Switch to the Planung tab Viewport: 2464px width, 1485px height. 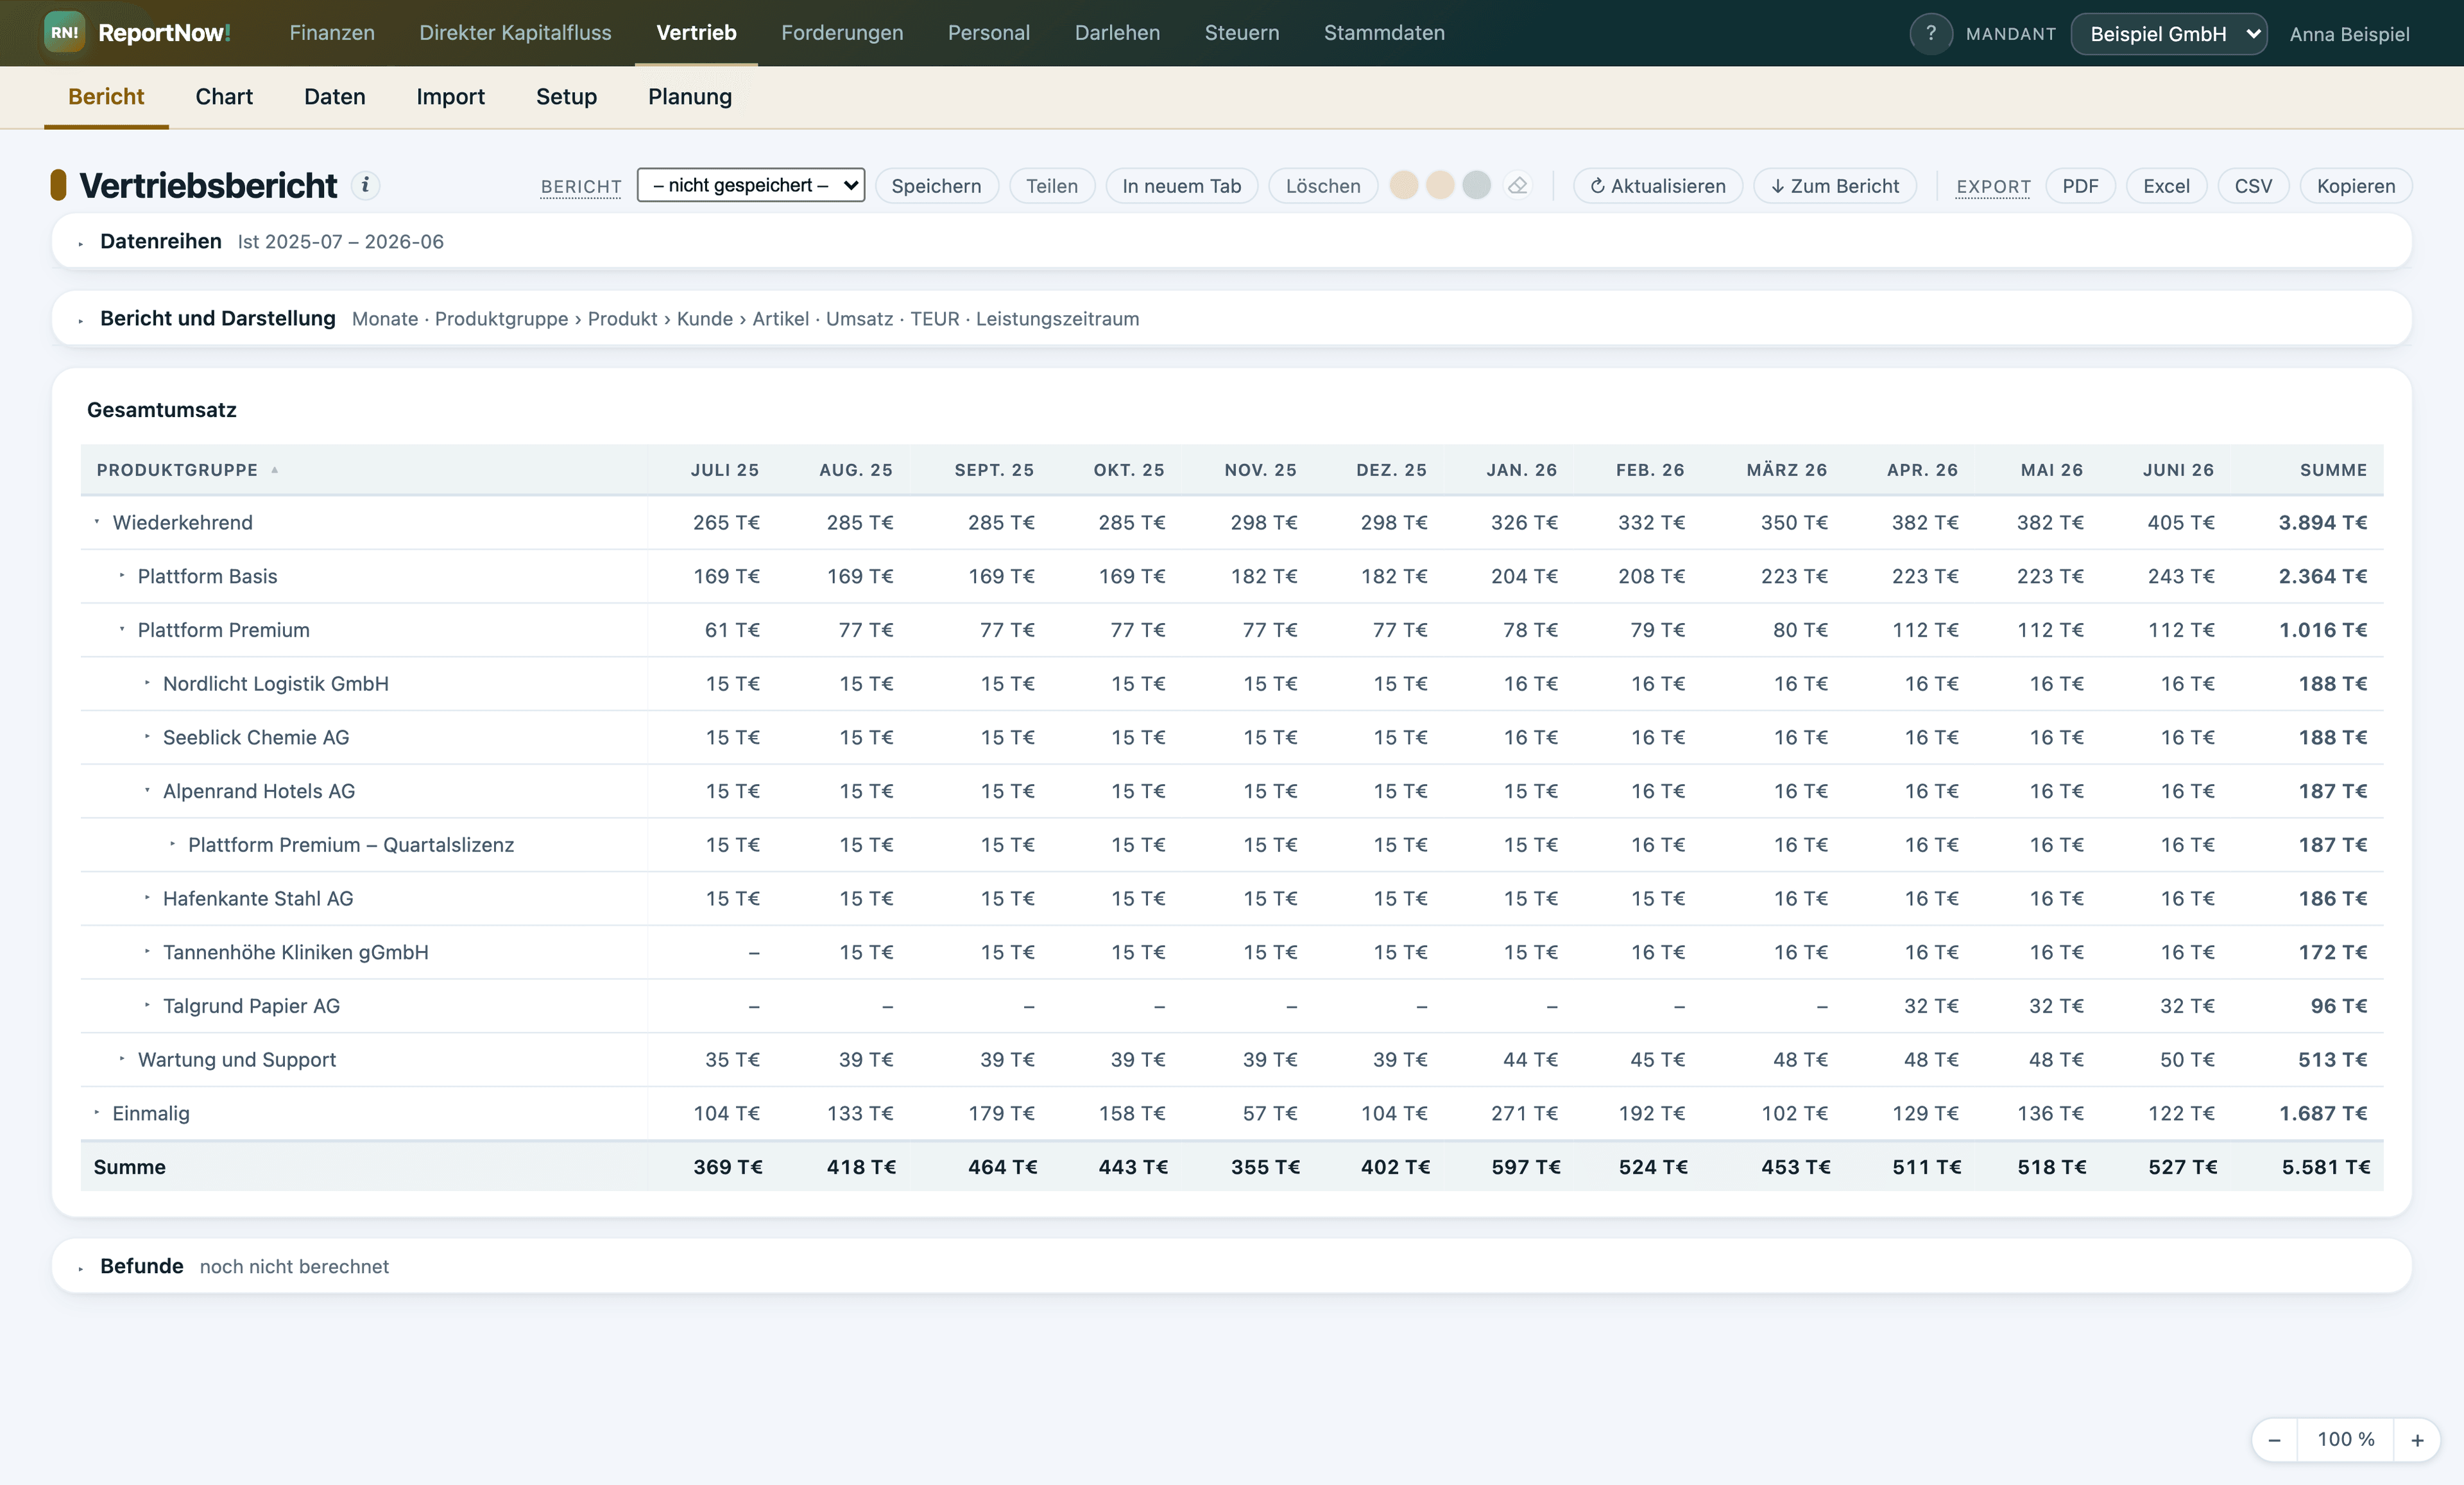(x=690, y=97)
